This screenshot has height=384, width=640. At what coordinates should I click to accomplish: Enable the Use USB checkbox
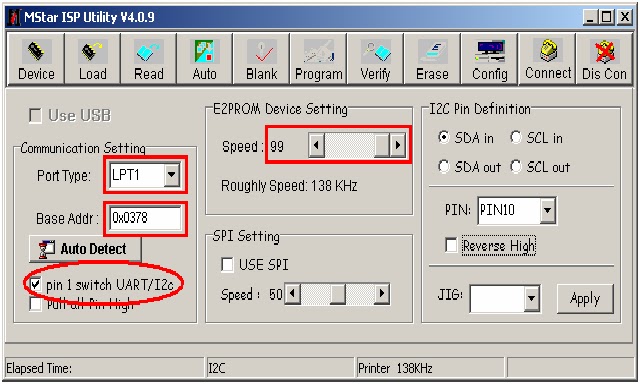click(x=36, y=115)
